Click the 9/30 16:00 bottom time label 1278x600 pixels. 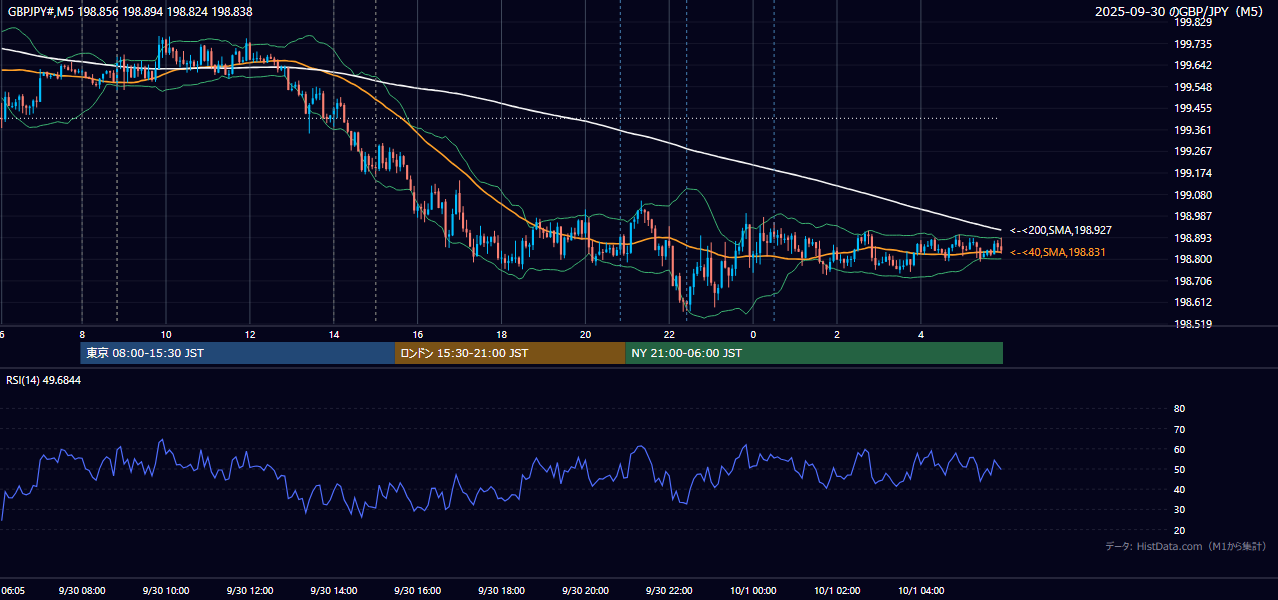pos(418,590)
